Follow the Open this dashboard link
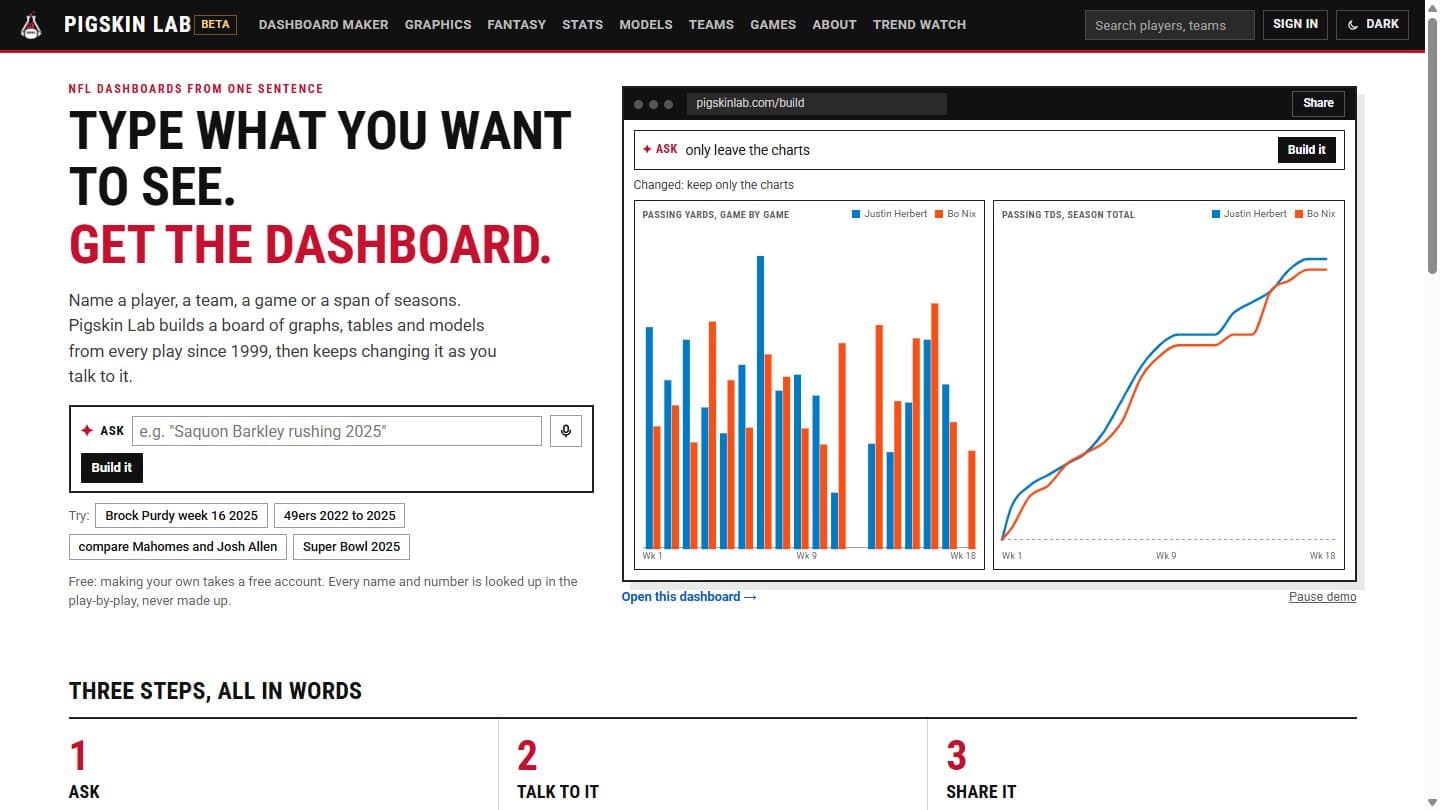The width and height of the screenshot is (1440, 810). click(689, 597)
